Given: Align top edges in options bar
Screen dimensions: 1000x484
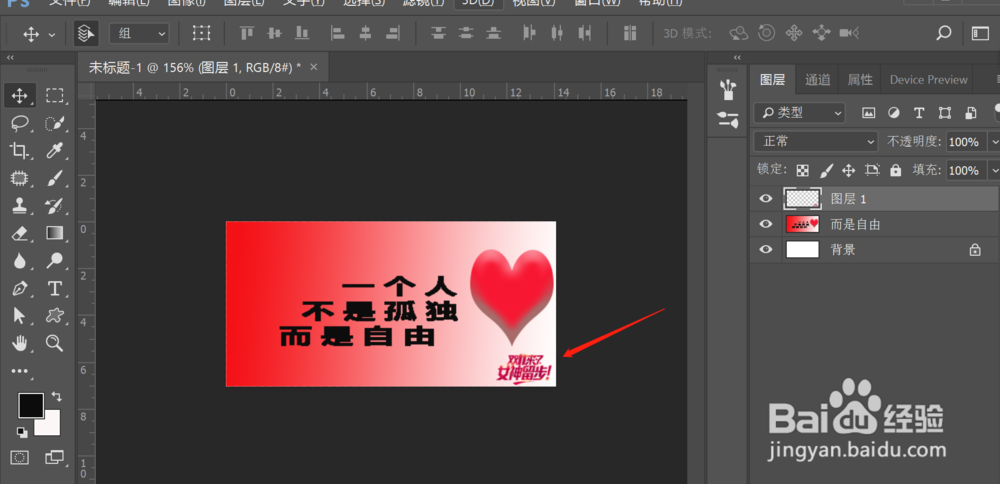Looking at the screenshot, I should (x=247, y=33).
